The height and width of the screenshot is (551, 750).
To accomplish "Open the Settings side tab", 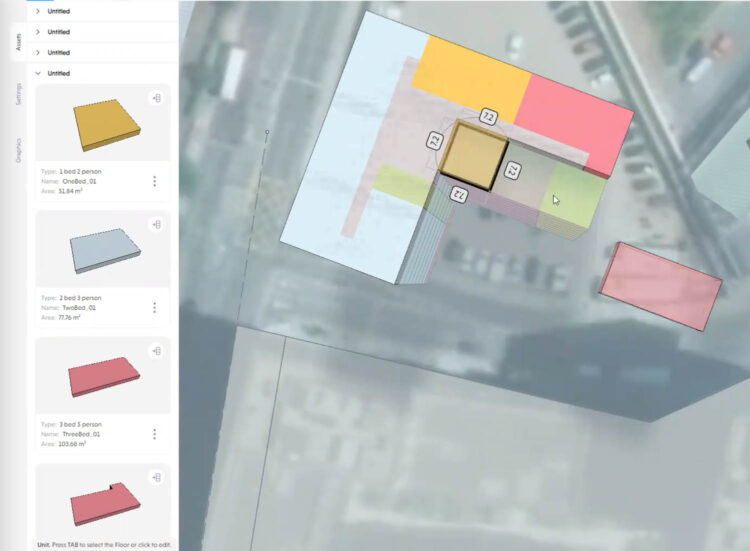I will tap(19, 94).
